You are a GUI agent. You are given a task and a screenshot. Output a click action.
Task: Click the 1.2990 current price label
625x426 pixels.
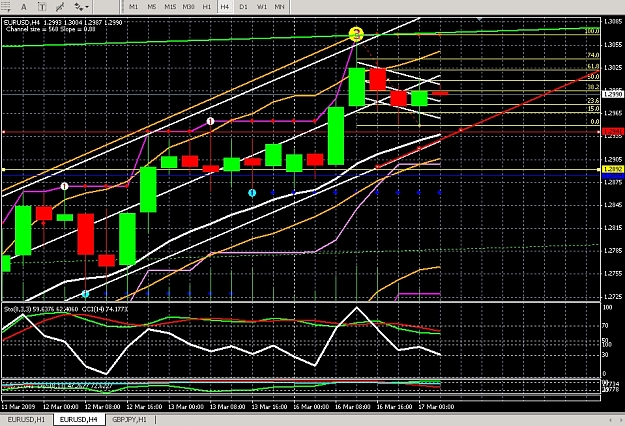click(613, 94)
